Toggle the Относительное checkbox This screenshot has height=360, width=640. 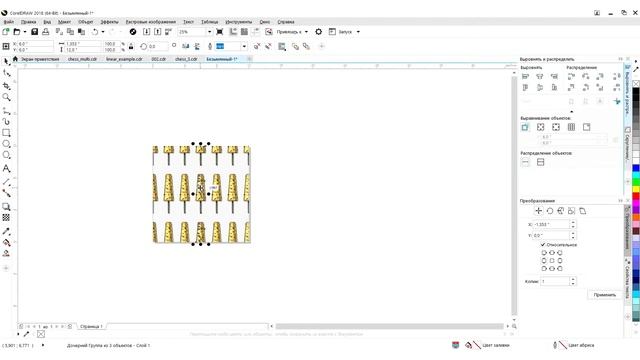[x=543, y=245]
